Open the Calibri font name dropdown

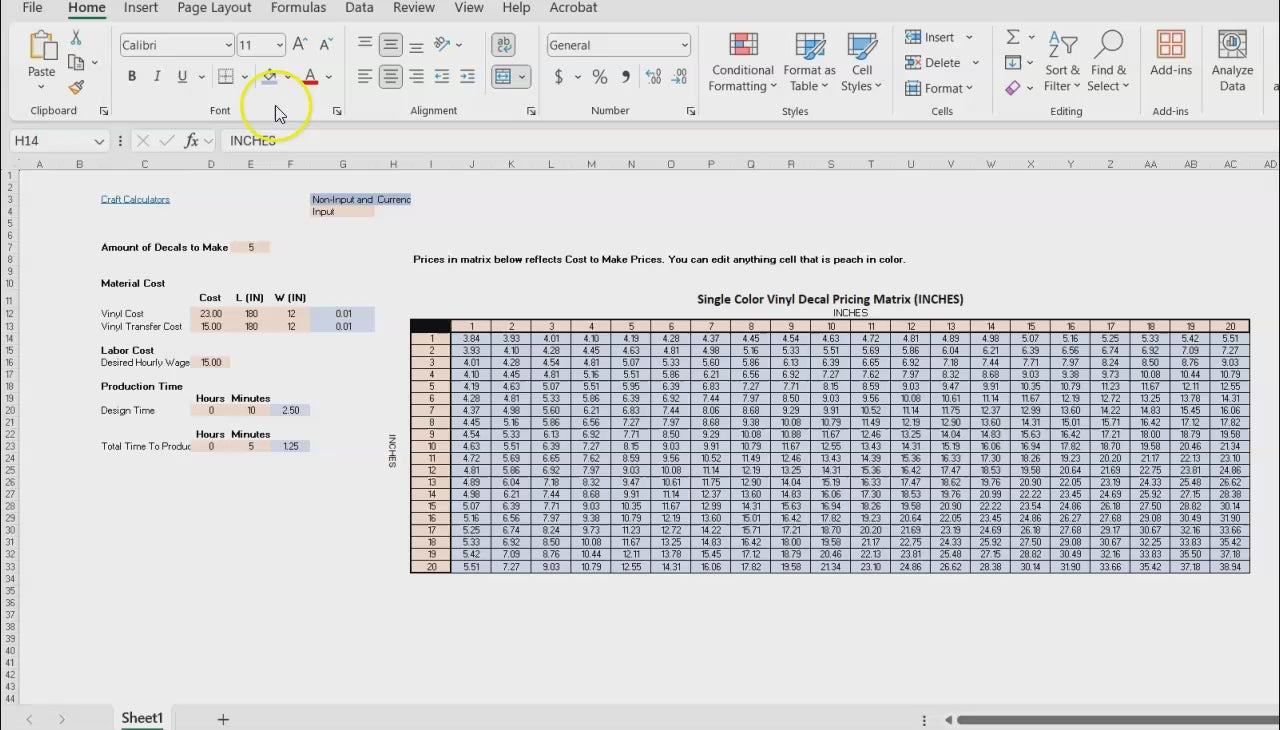coord(228,45)
